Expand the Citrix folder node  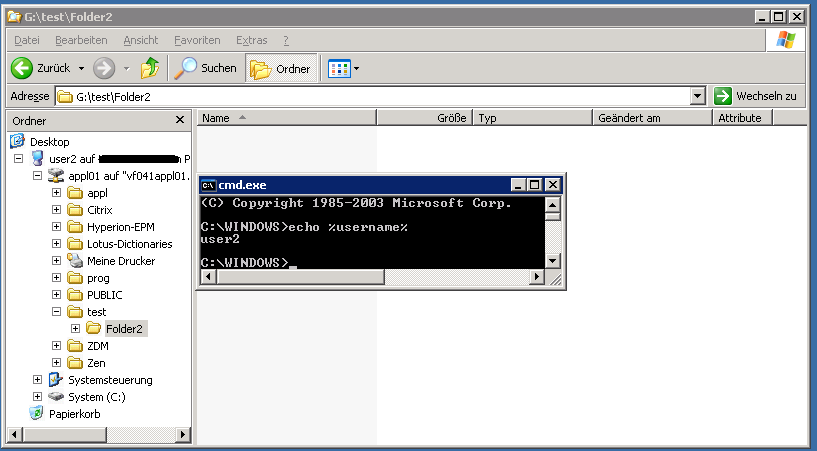tap(56, 209)
